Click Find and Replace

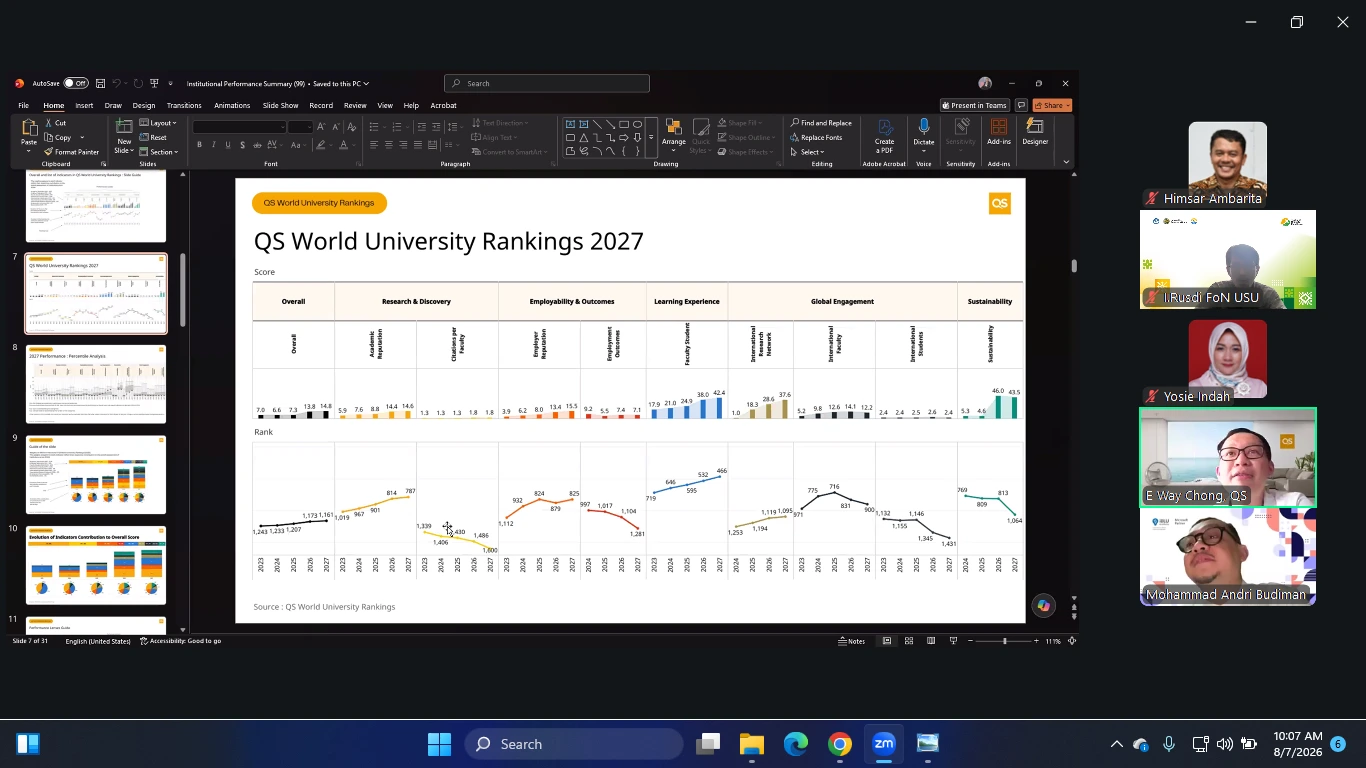pyautogui.click(x=821, y=123)
